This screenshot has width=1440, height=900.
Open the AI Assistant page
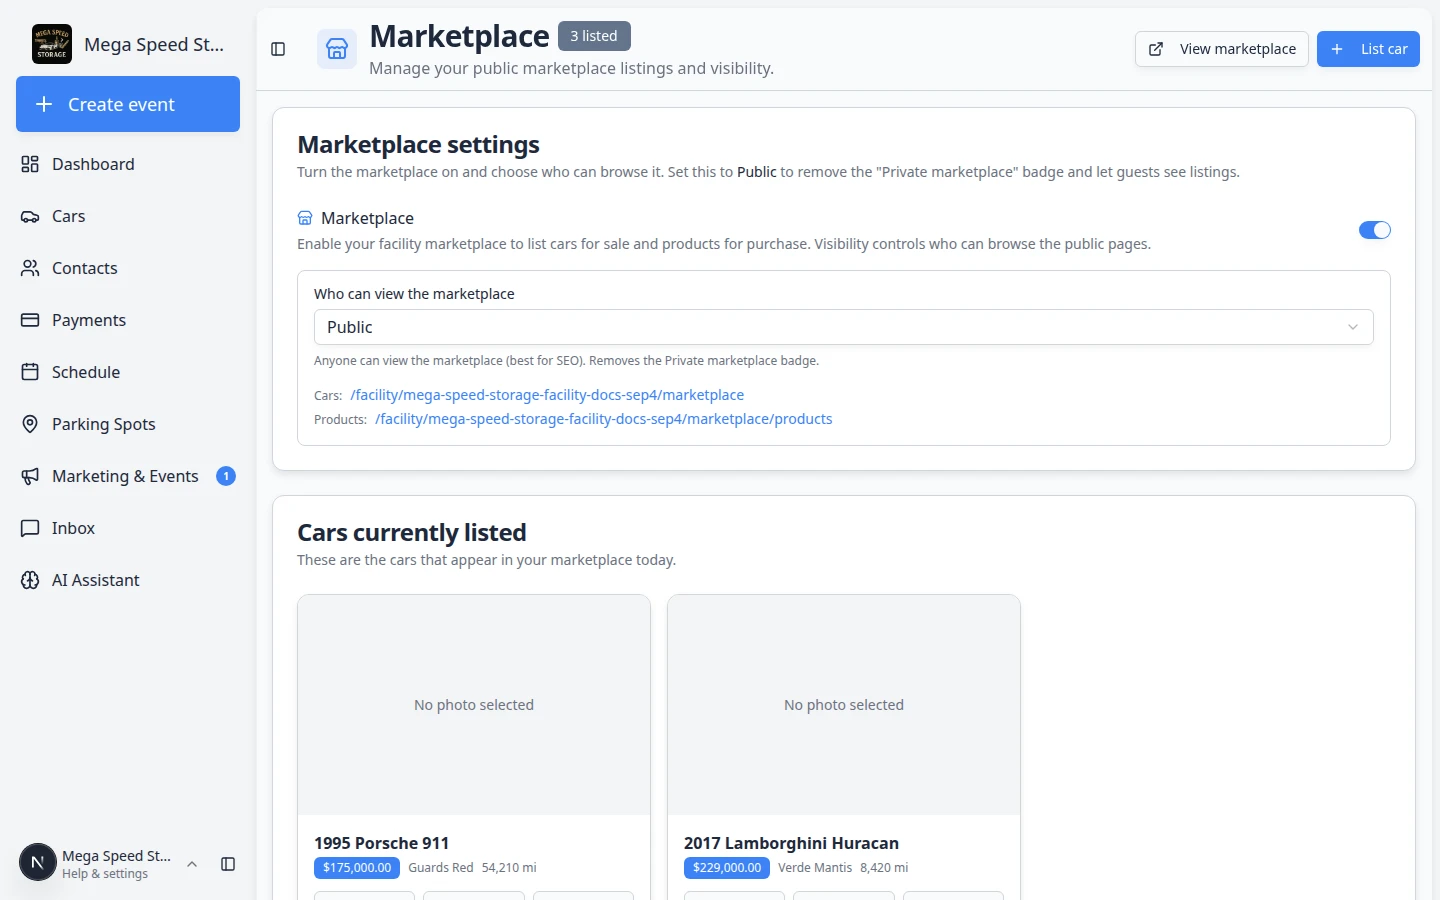tap(128, 580)
